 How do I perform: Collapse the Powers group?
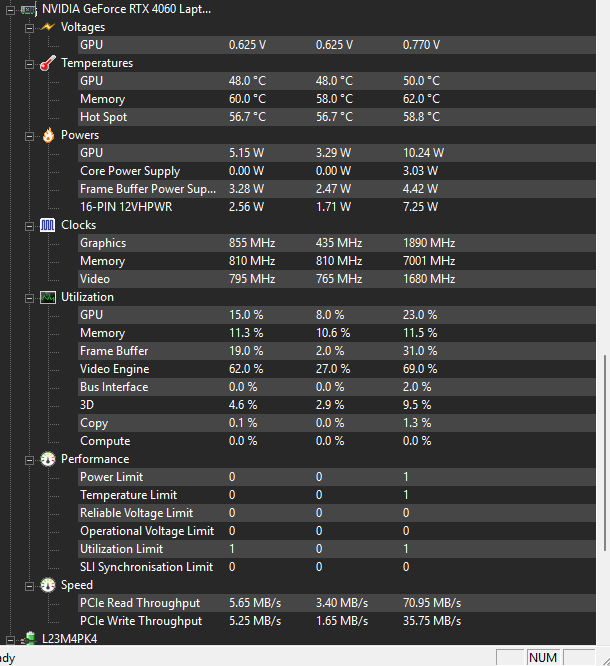click(x=29, y=135)
